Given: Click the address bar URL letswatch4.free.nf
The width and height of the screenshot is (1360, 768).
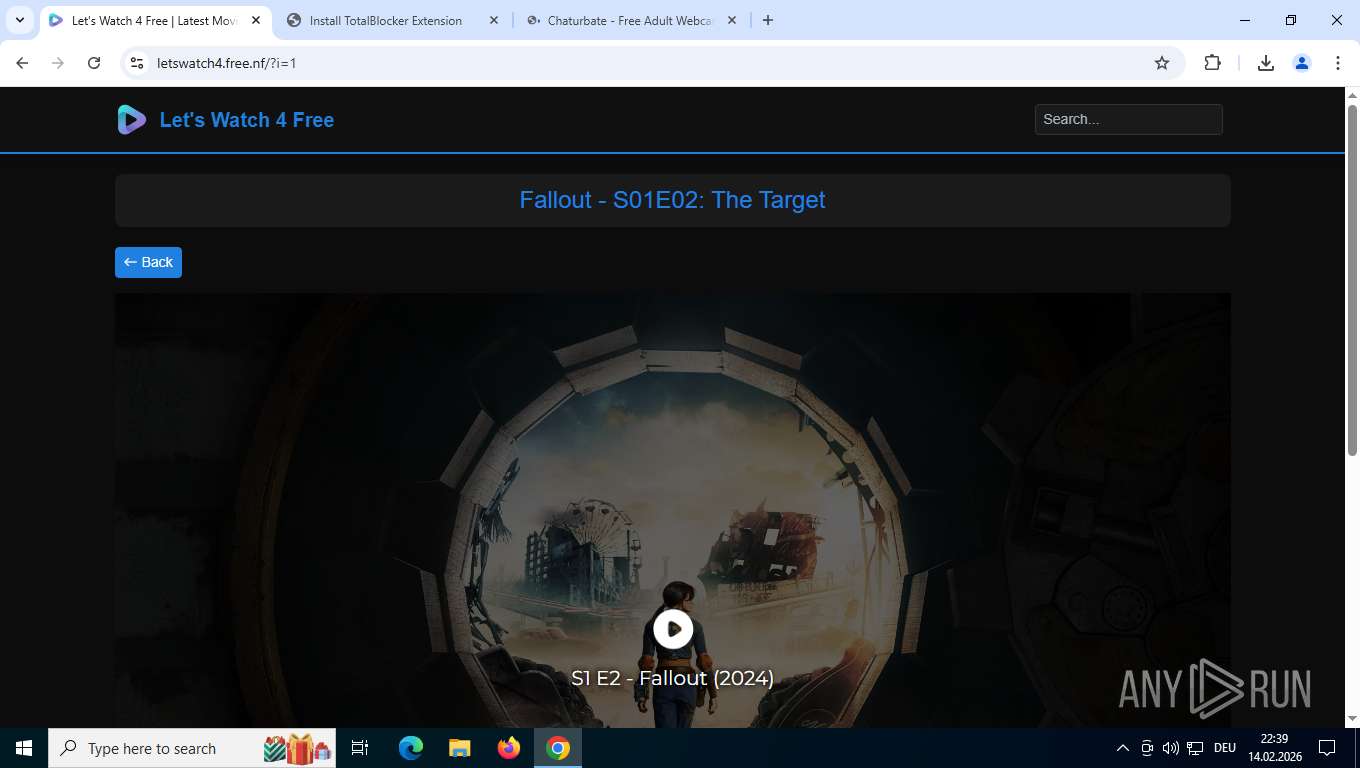Looking at the screenshot, I should 226,63.
